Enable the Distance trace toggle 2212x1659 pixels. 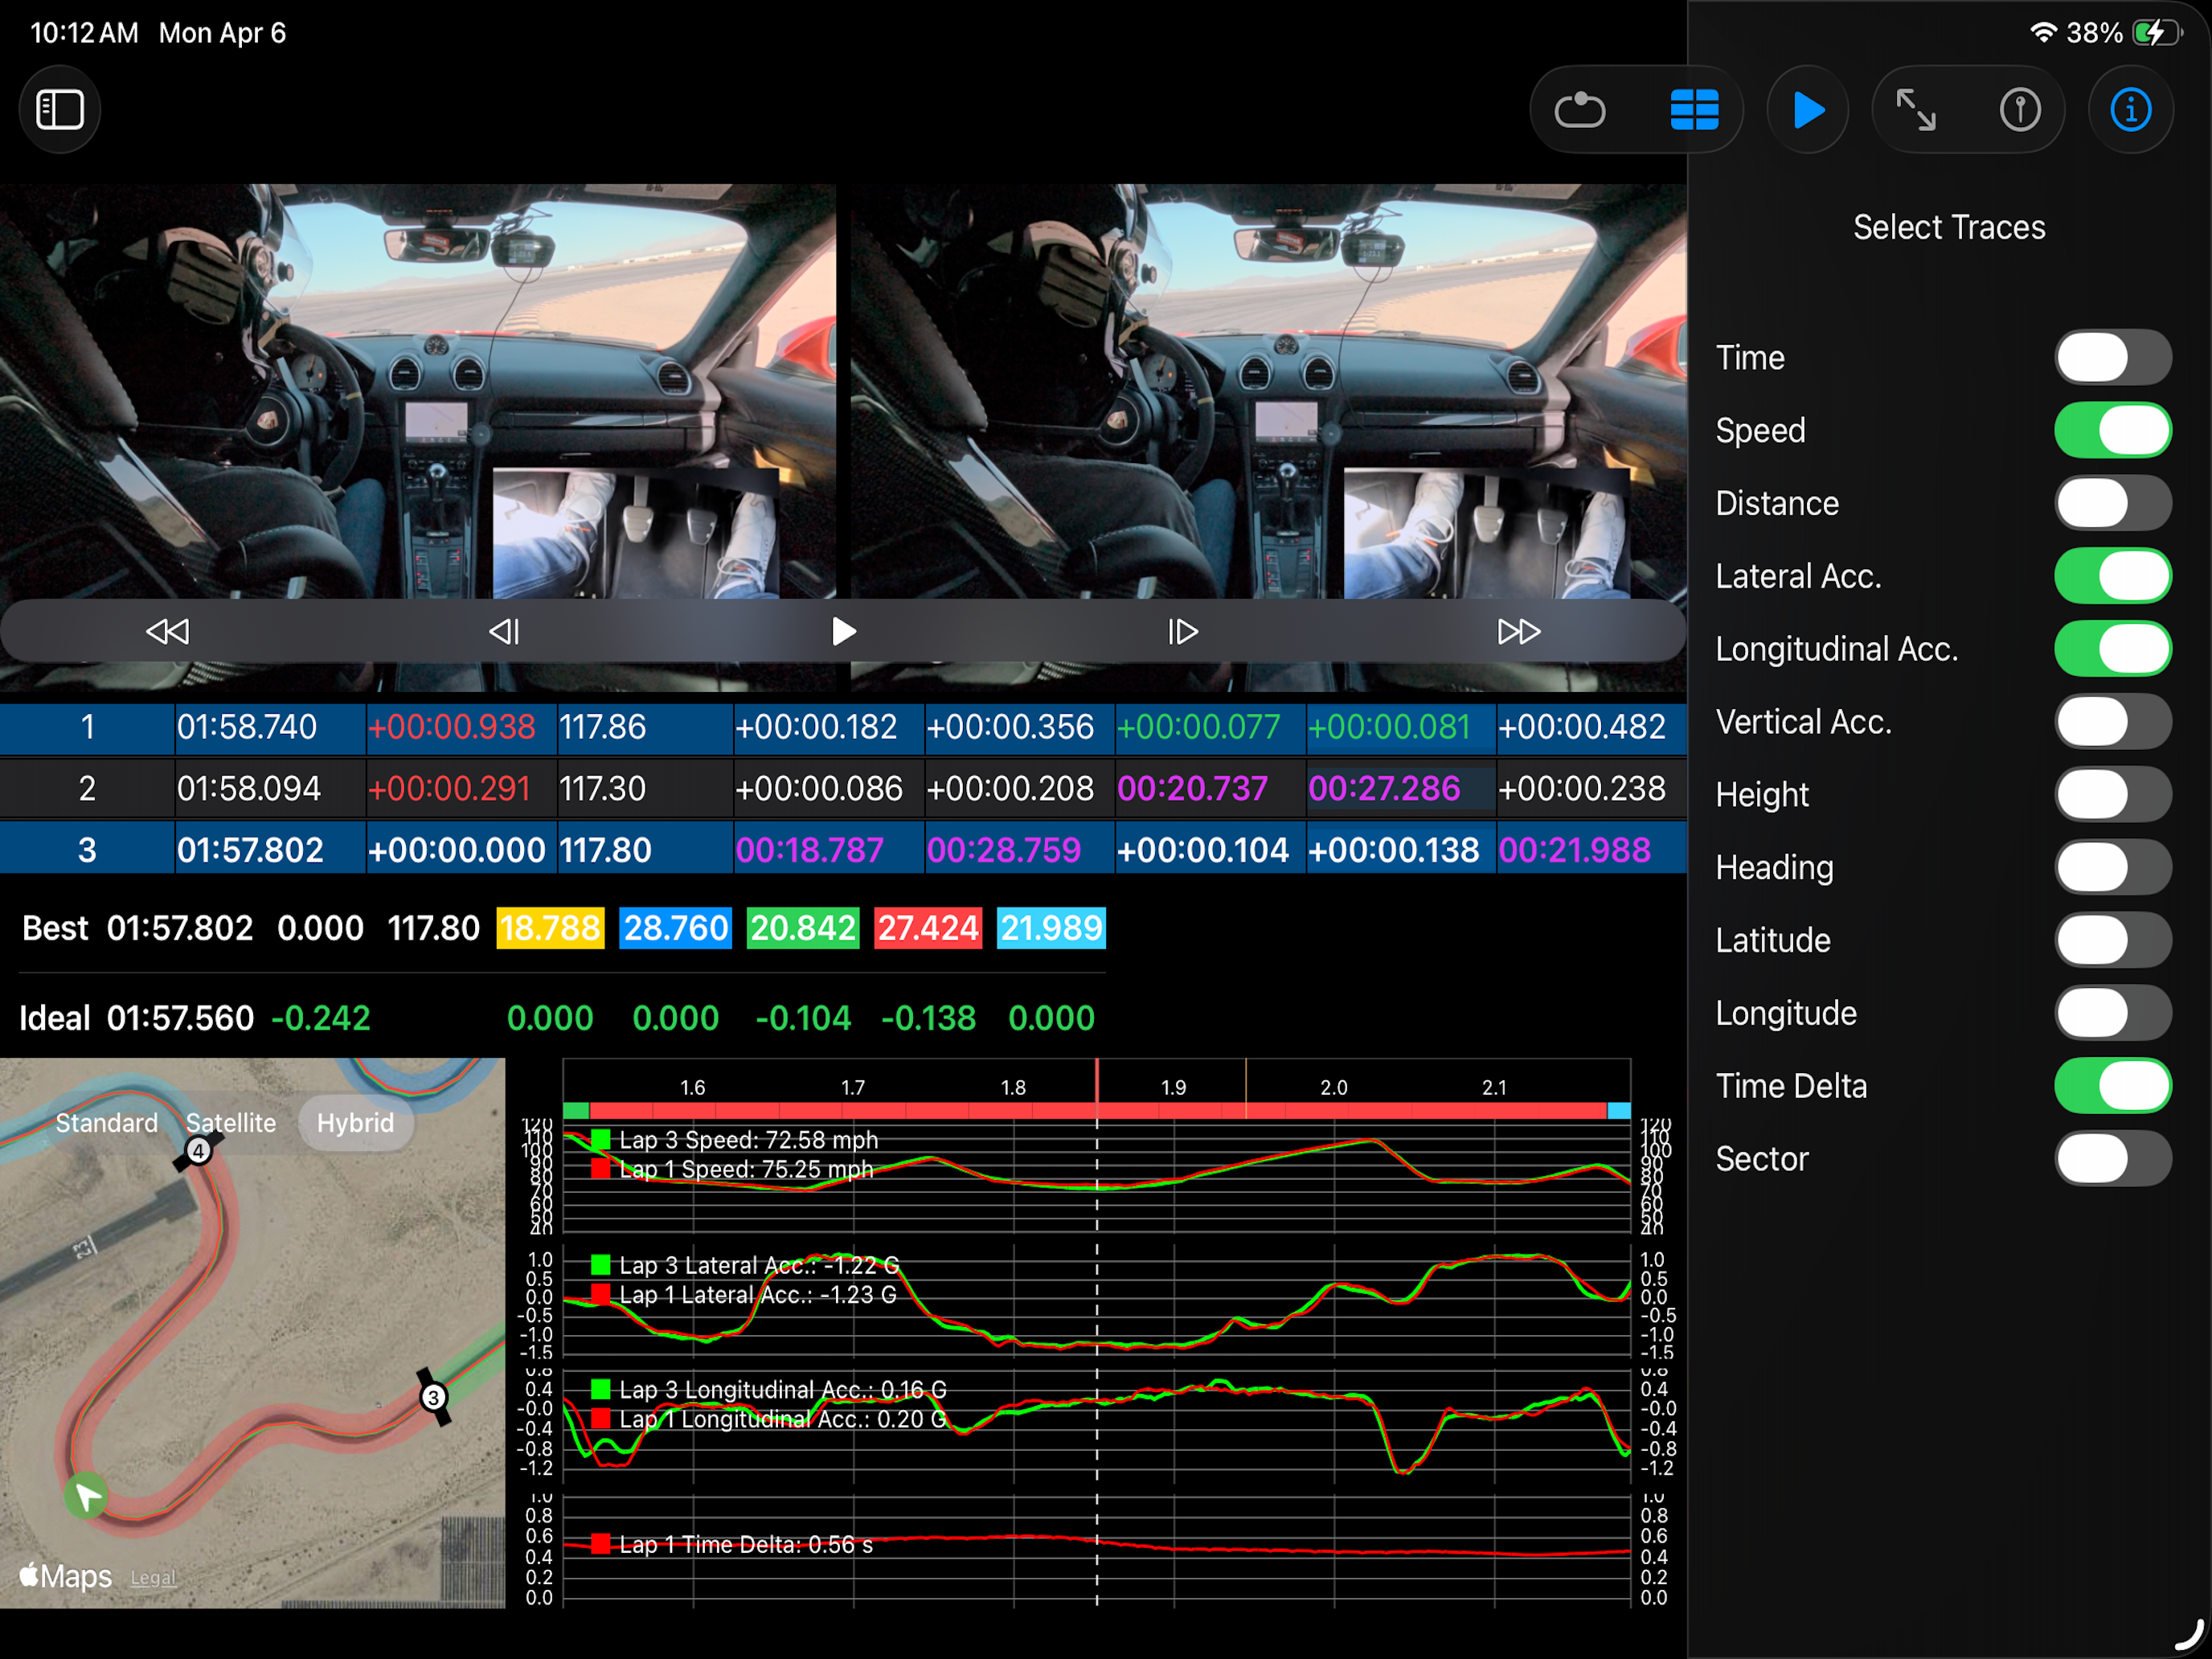click(x=2112, y=503)
